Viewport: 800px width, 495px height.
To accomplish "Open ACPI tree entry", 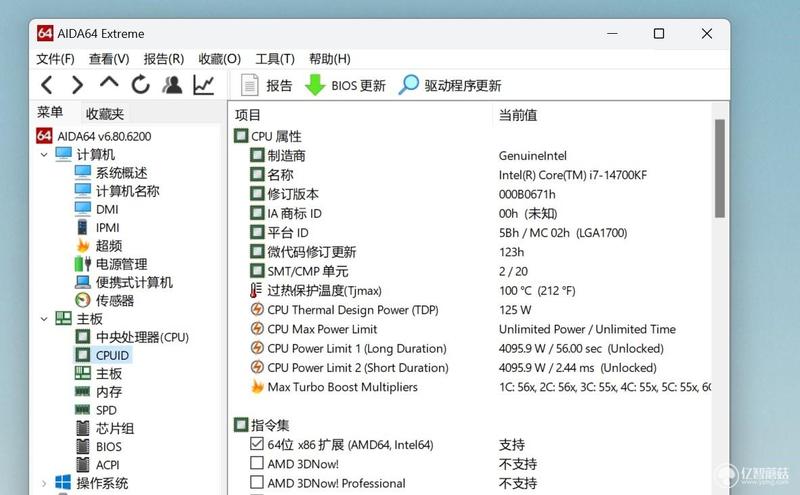I will point(97,465).
